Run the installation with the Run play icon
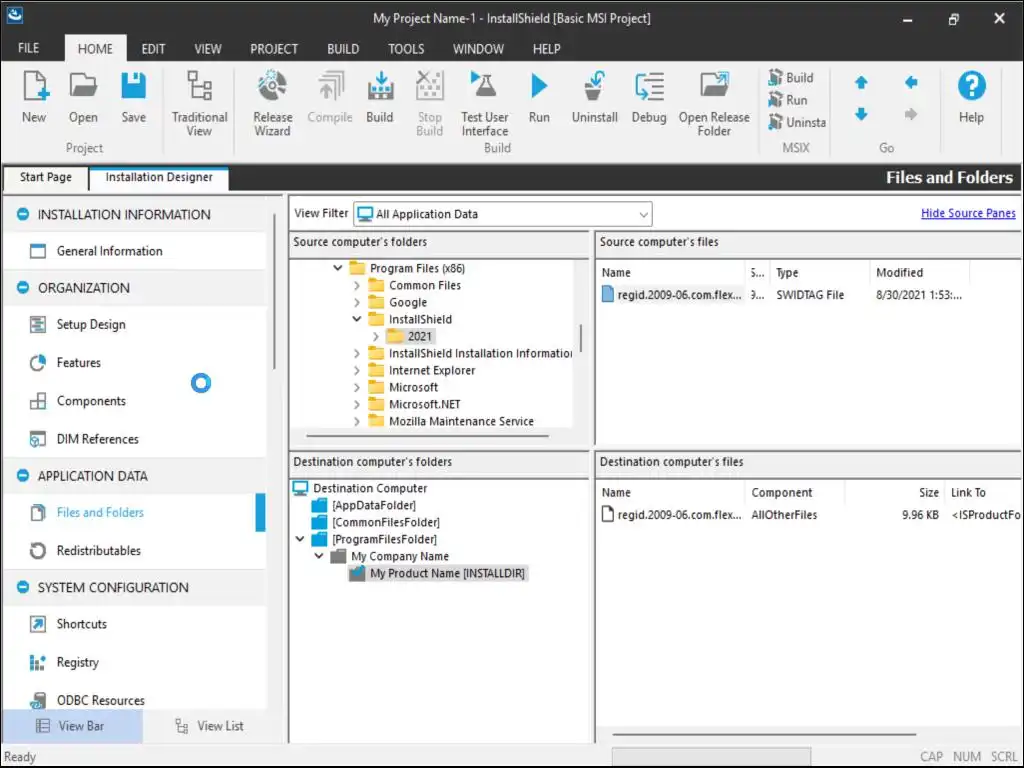Screen dimensions: 1024x768 click(539, 97)
